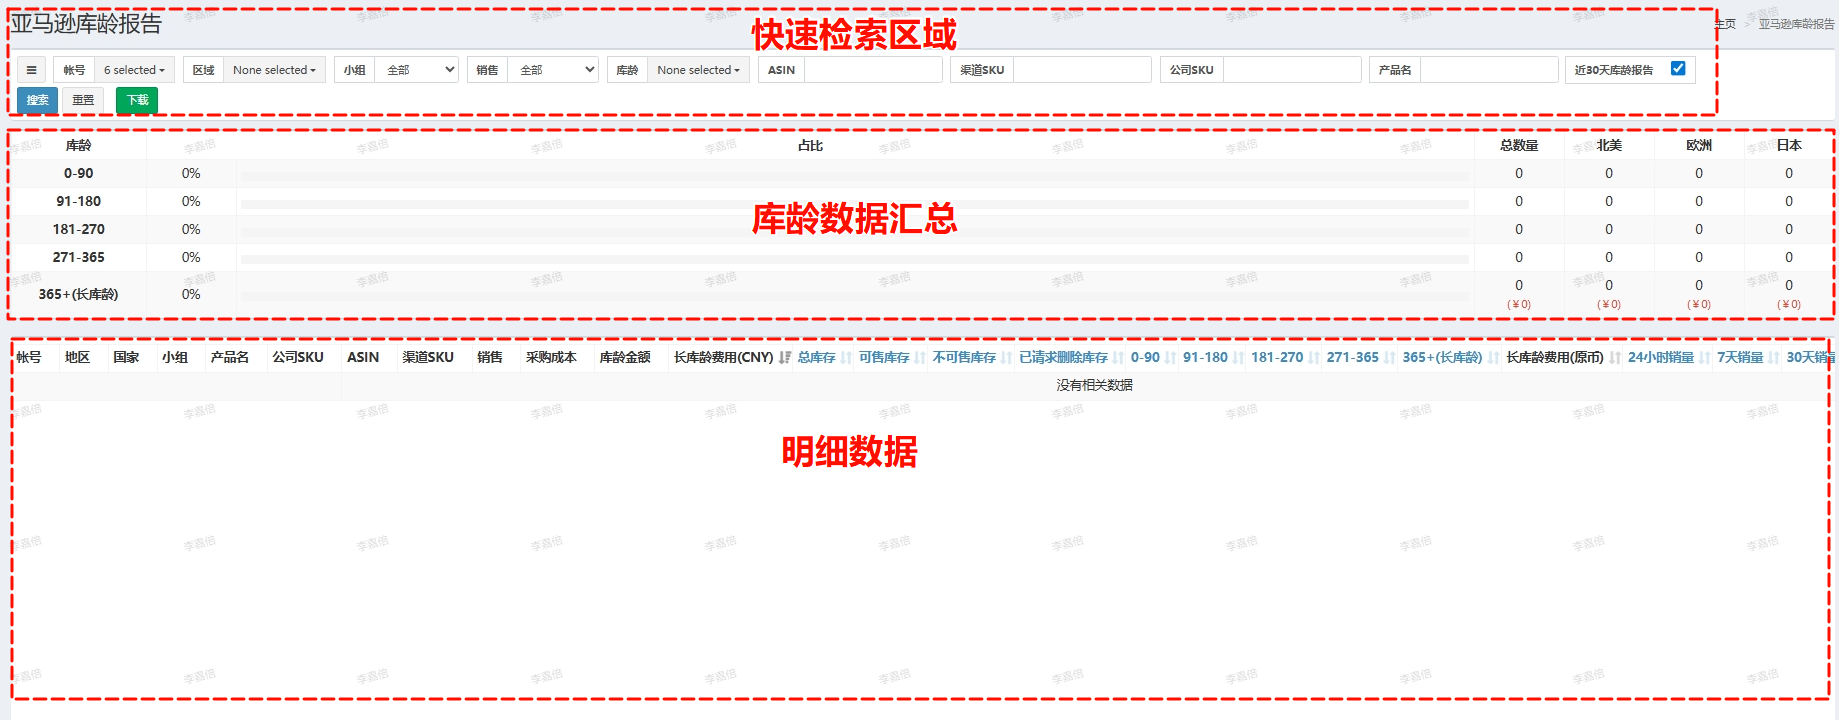Sort detail table by 不可售库存 column
Screen dimensions: 1839x720
(x=964, y=357)
